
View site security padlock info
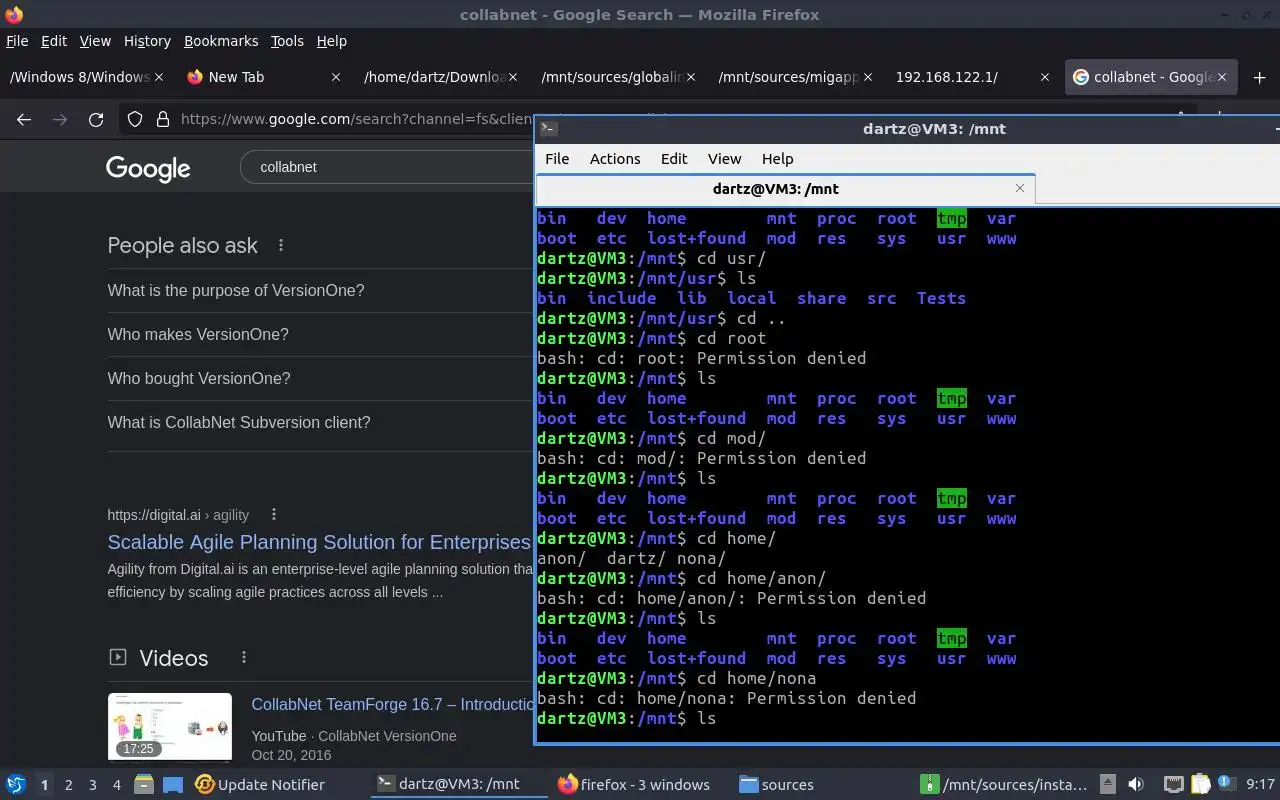[163, 119]
